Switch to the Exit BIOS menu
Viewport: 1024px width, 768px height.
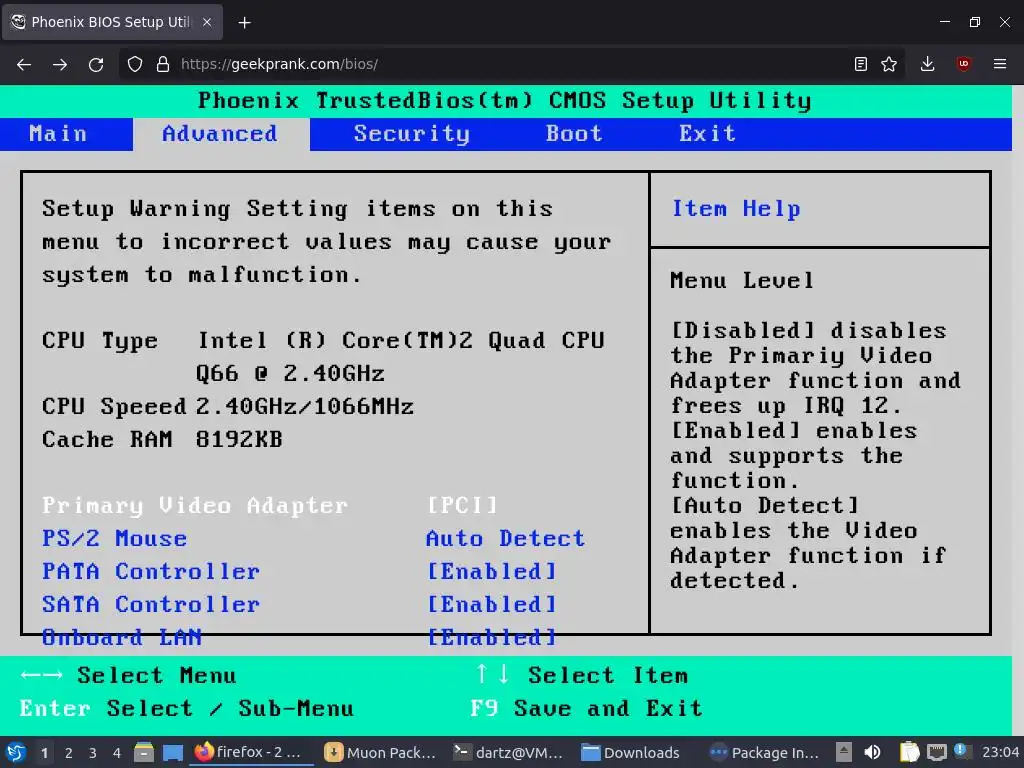[x=707, y=134]
